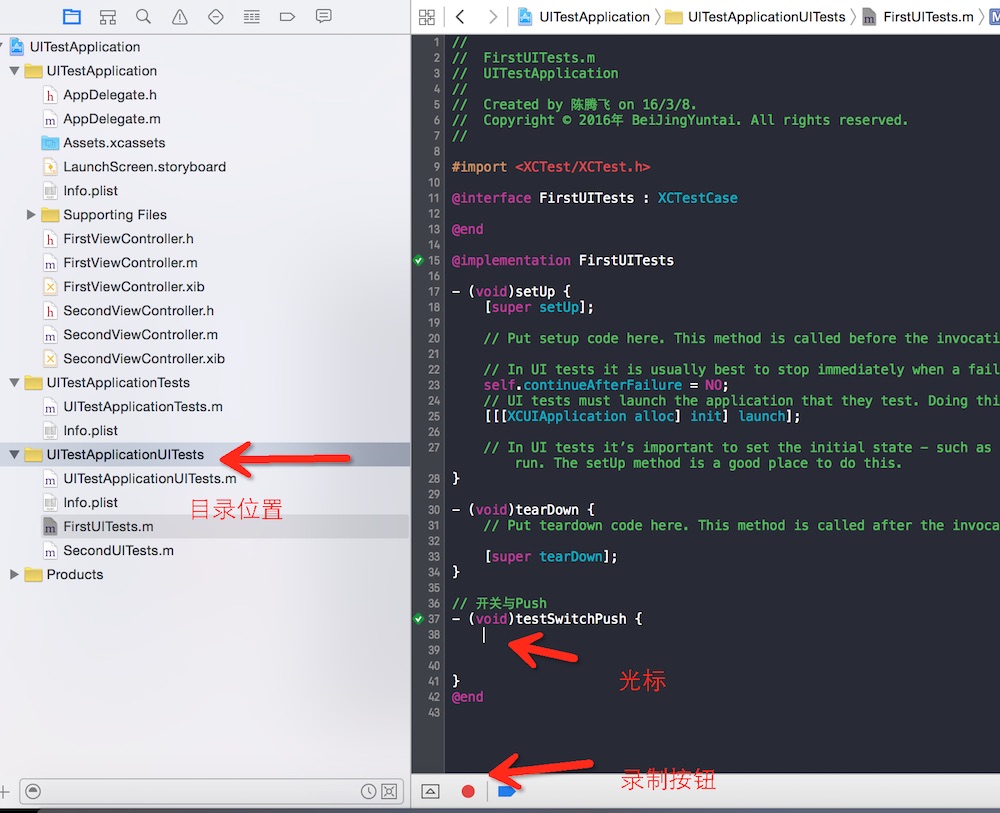Open the Project navigator tab
Image resolution: width=1000 pixels, height=813 pixels.
71,16
